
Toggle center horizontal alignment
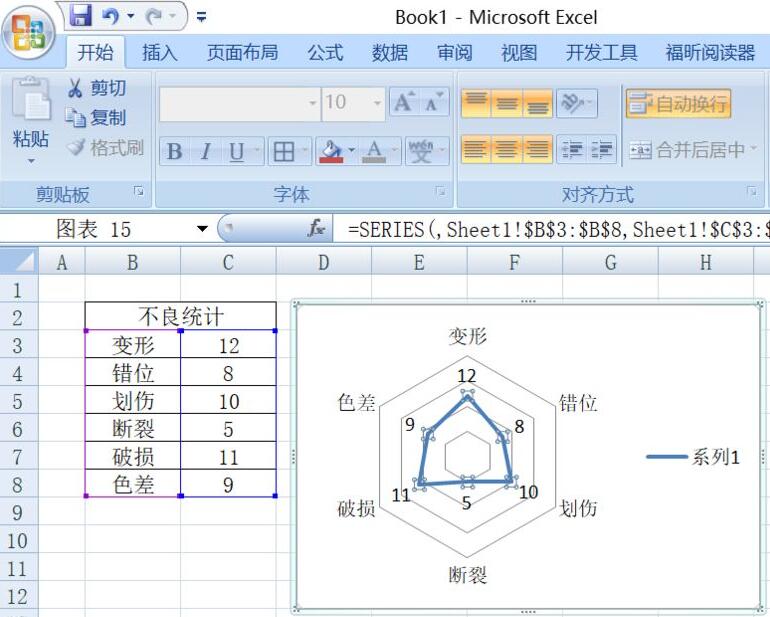(x=507, y=150)
